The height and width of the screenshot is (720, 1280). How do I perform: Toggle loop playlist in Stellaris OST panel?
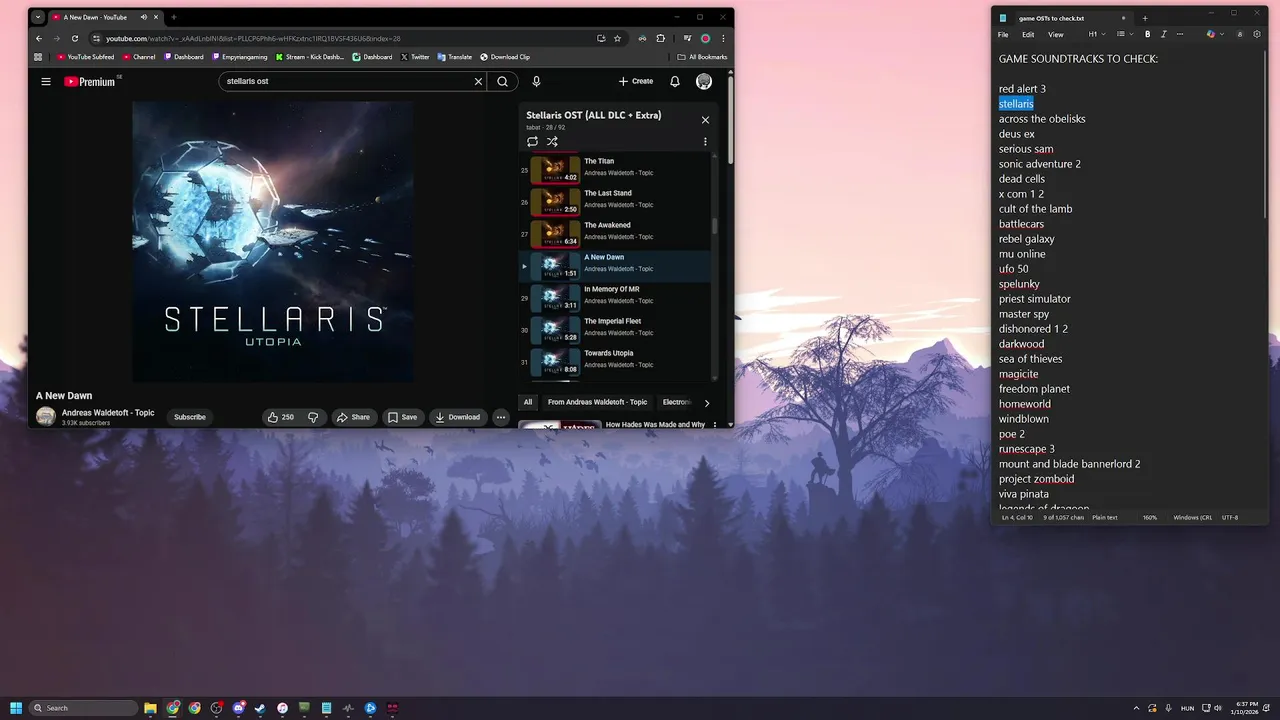pos(533,142)
